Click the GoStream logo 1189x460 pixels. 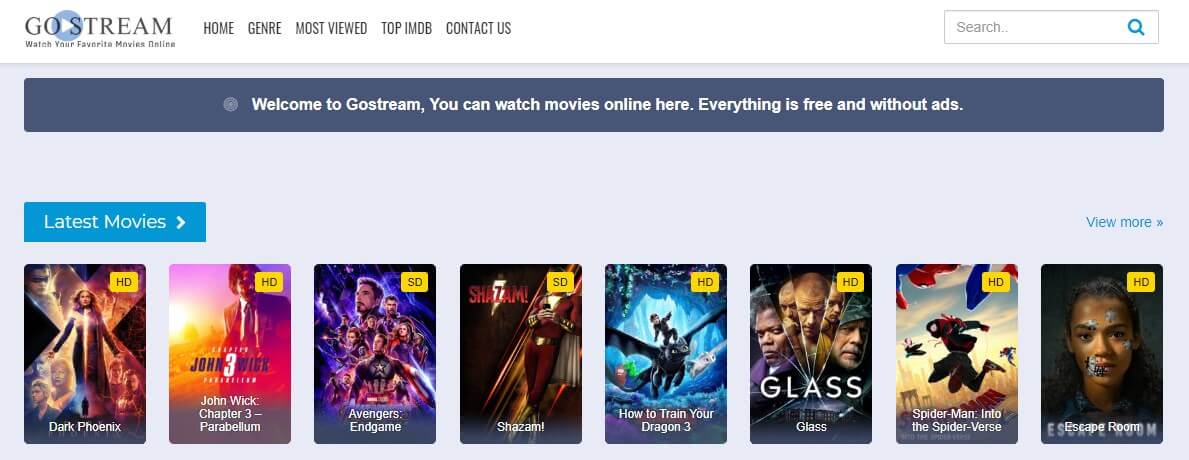[100, 30]
